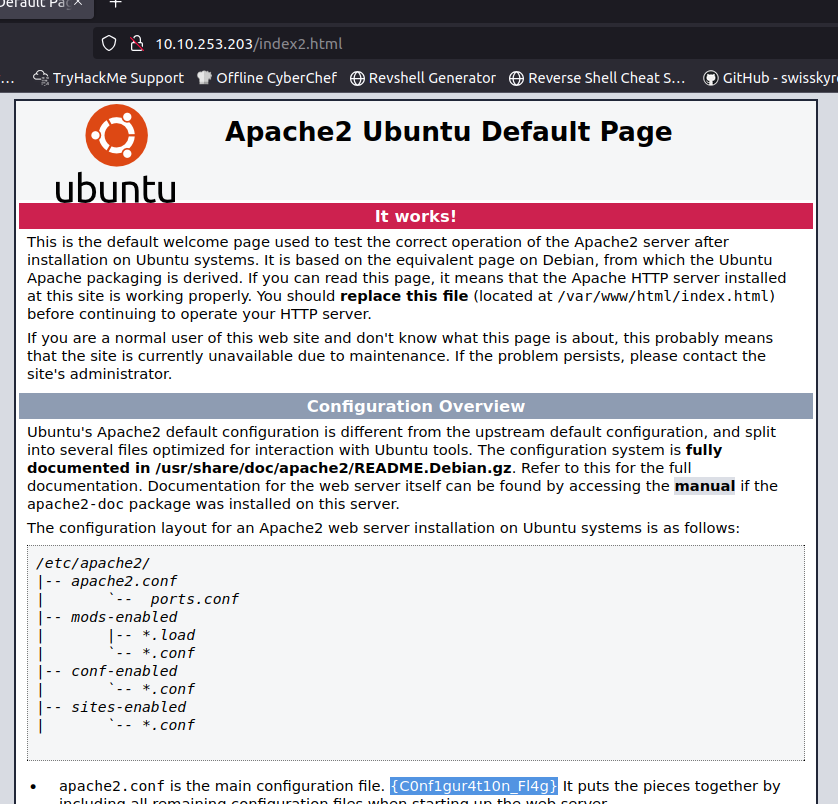Click the /etc/apache2/ line in the config tree

[x=92, y=563]
